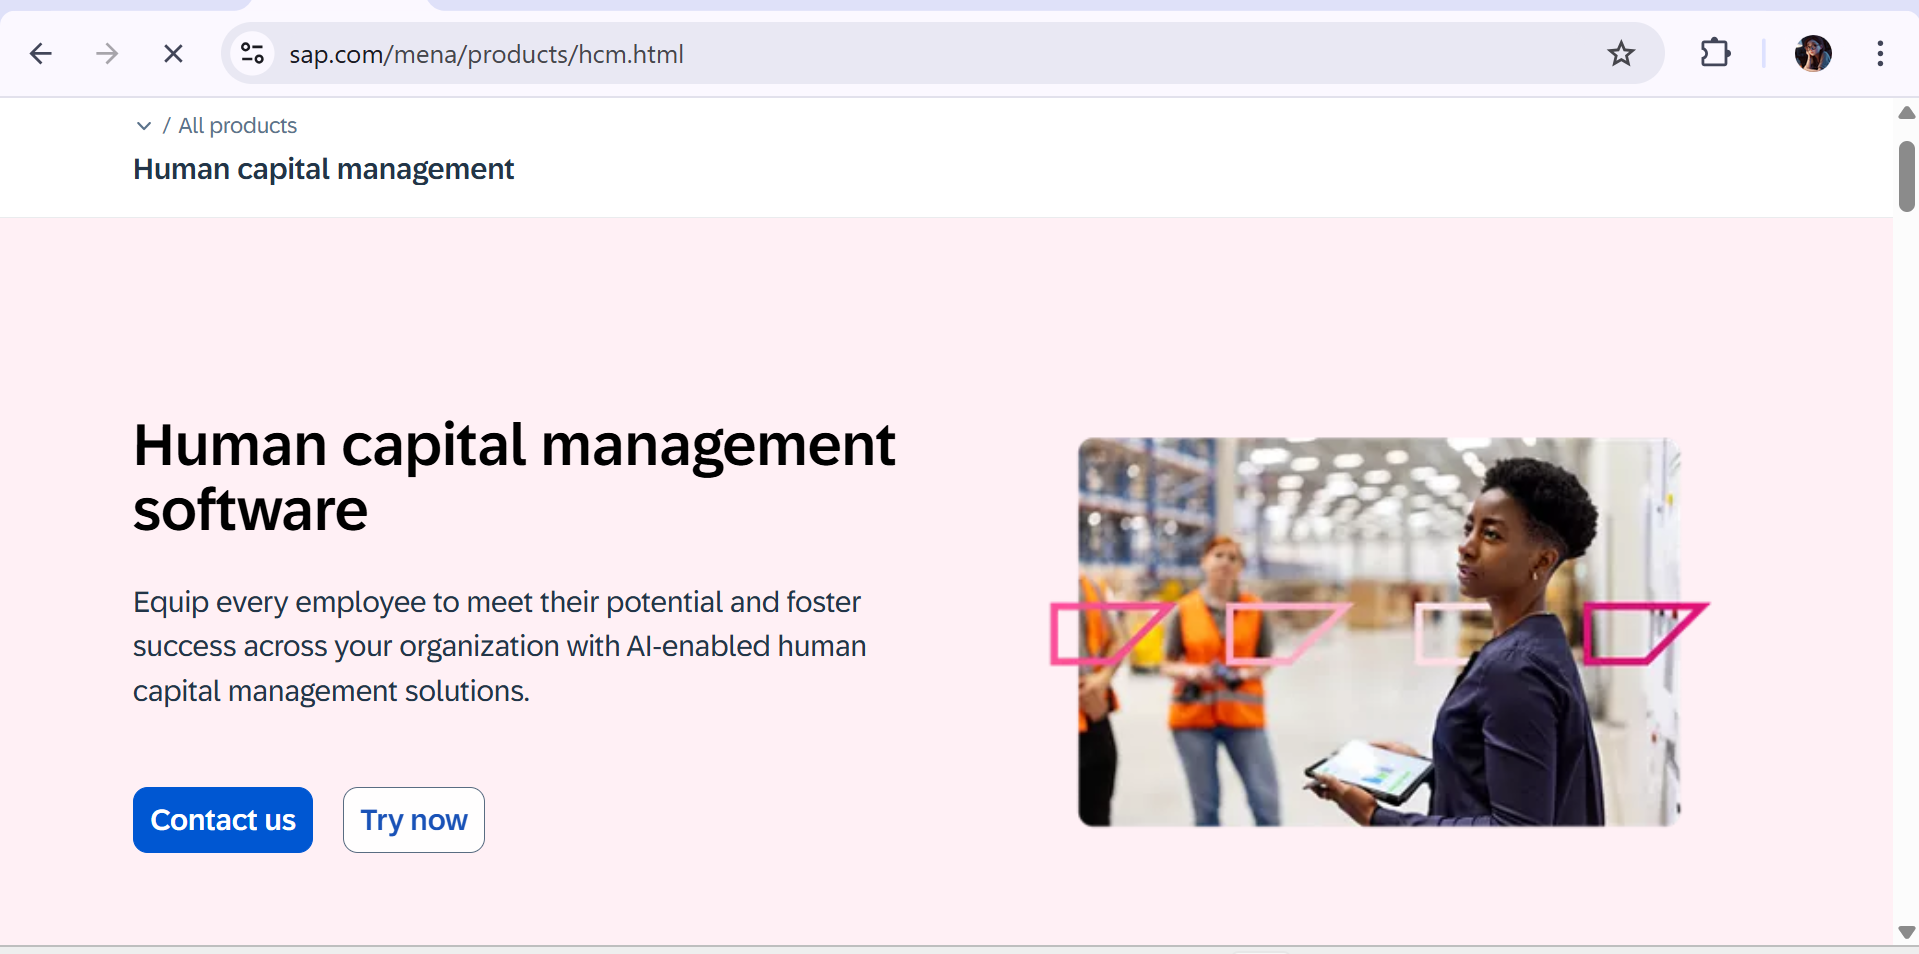Open the browser extensions panel

1714,54
